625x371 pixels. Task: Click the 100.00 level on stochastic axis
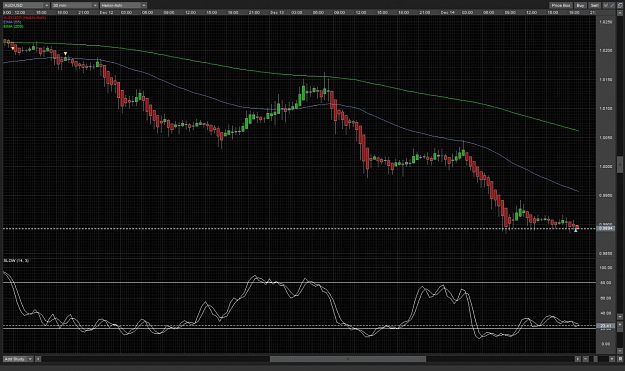tap(605, 268)
